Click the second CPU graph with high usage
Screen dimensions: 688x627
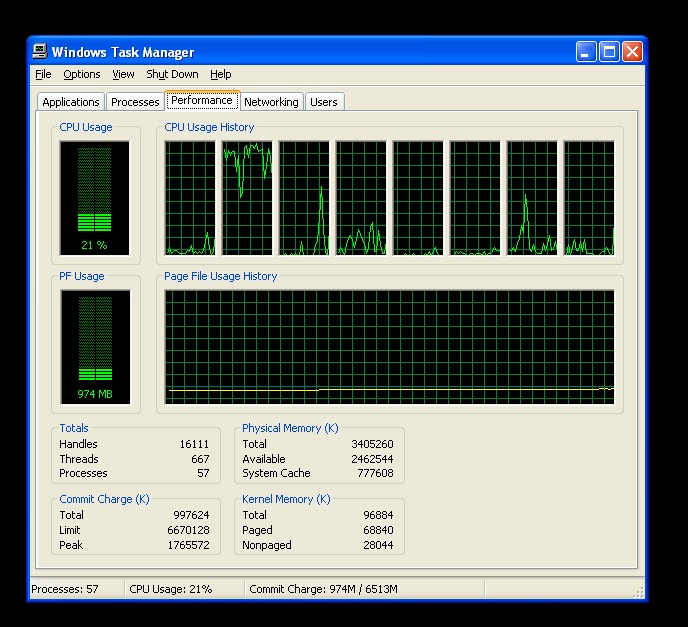pos(247,198)
